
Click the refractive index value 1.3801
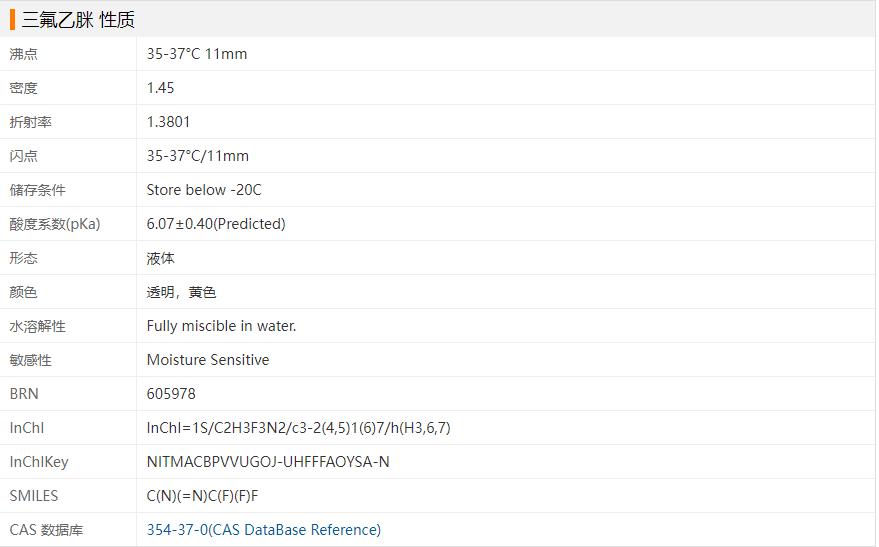[x=168, y=122]
